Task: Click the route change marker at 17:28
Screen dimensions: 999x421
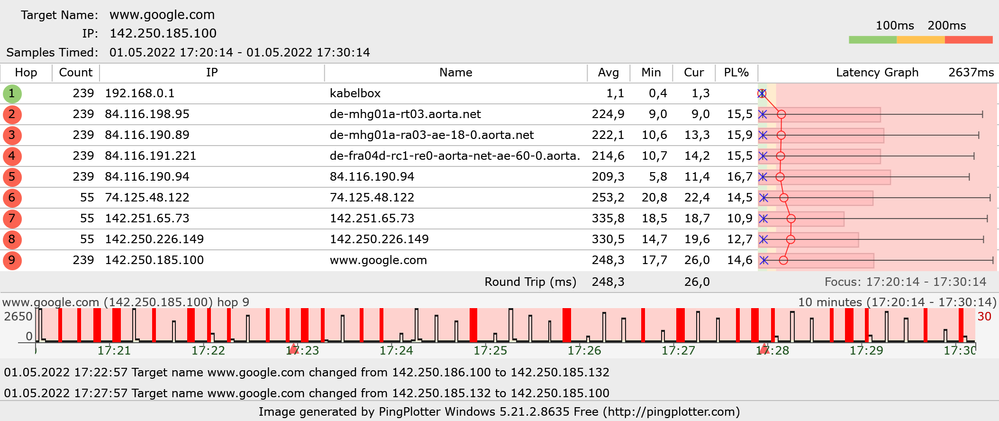Action: [765, 350]
